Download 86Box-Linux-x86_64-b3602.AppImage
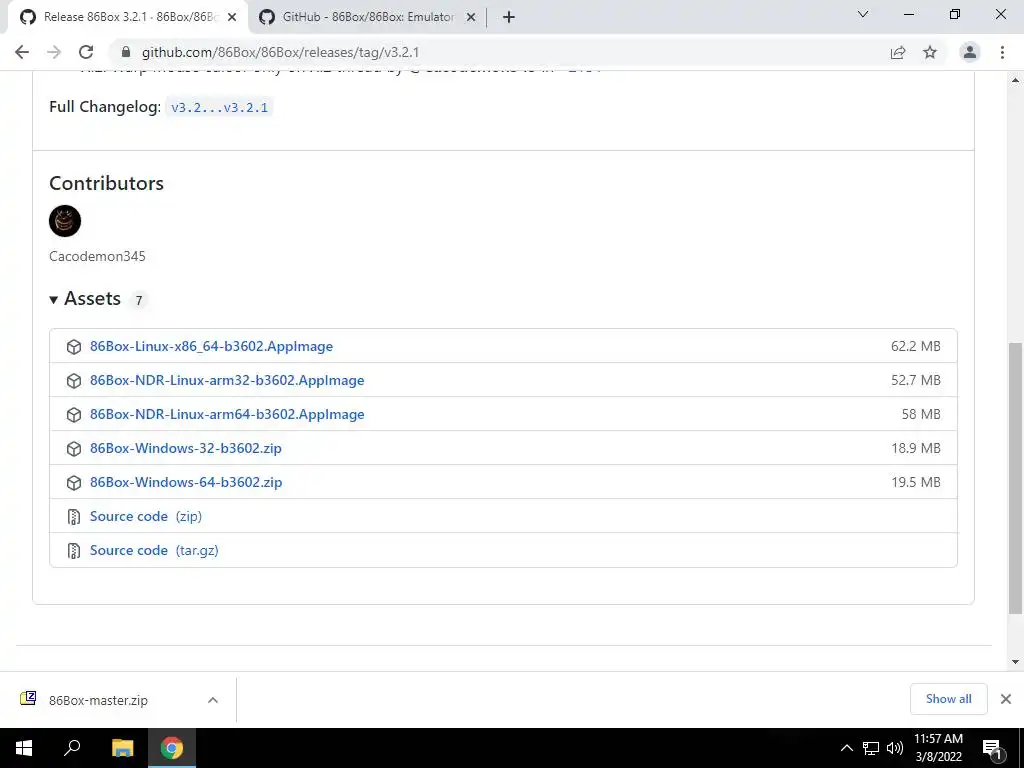 pos(211,346)
